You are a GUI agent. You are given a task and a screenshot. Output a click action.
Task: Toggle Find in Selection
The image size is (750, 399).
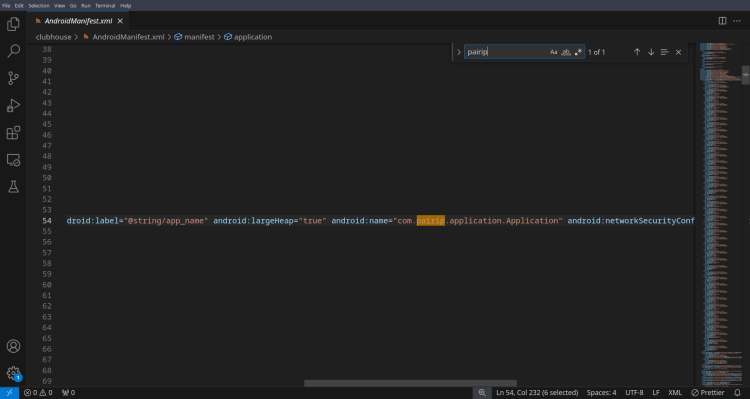tap(664, 52)
